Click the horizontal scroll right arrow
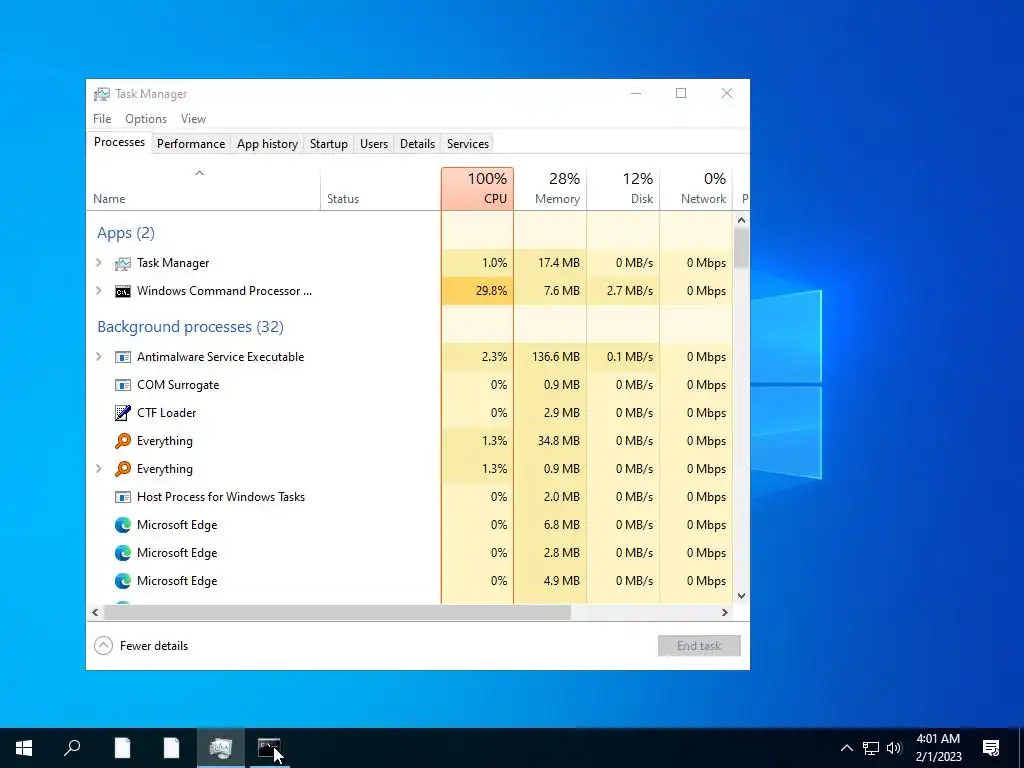This screenshot has width=1024, height=768. click(724, 613)
